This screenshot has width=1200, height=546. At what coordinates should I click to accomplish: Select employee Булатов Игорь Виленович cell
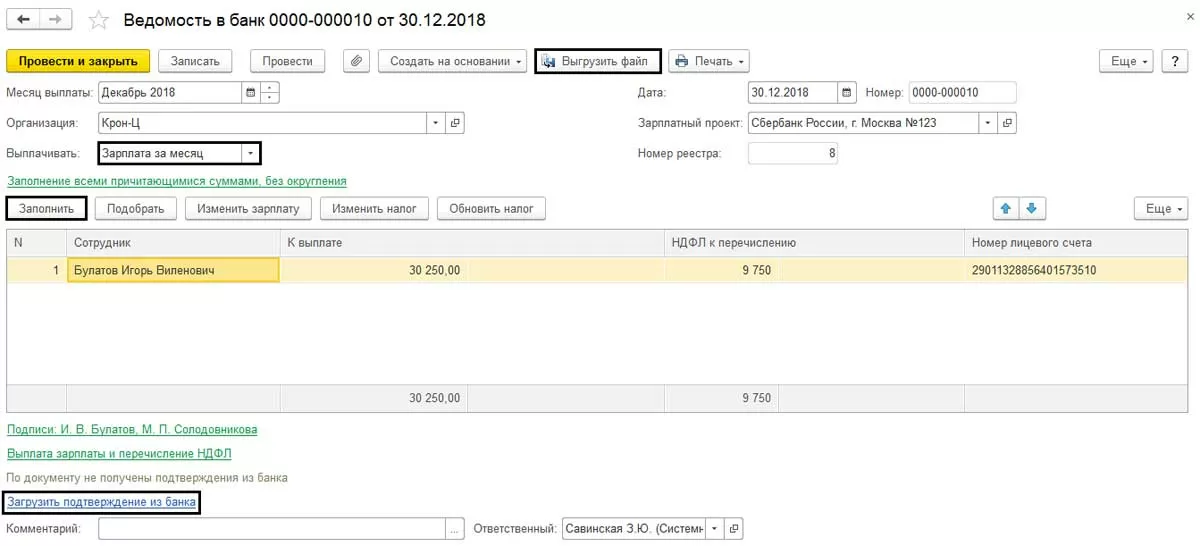click(x=173, y=270)
